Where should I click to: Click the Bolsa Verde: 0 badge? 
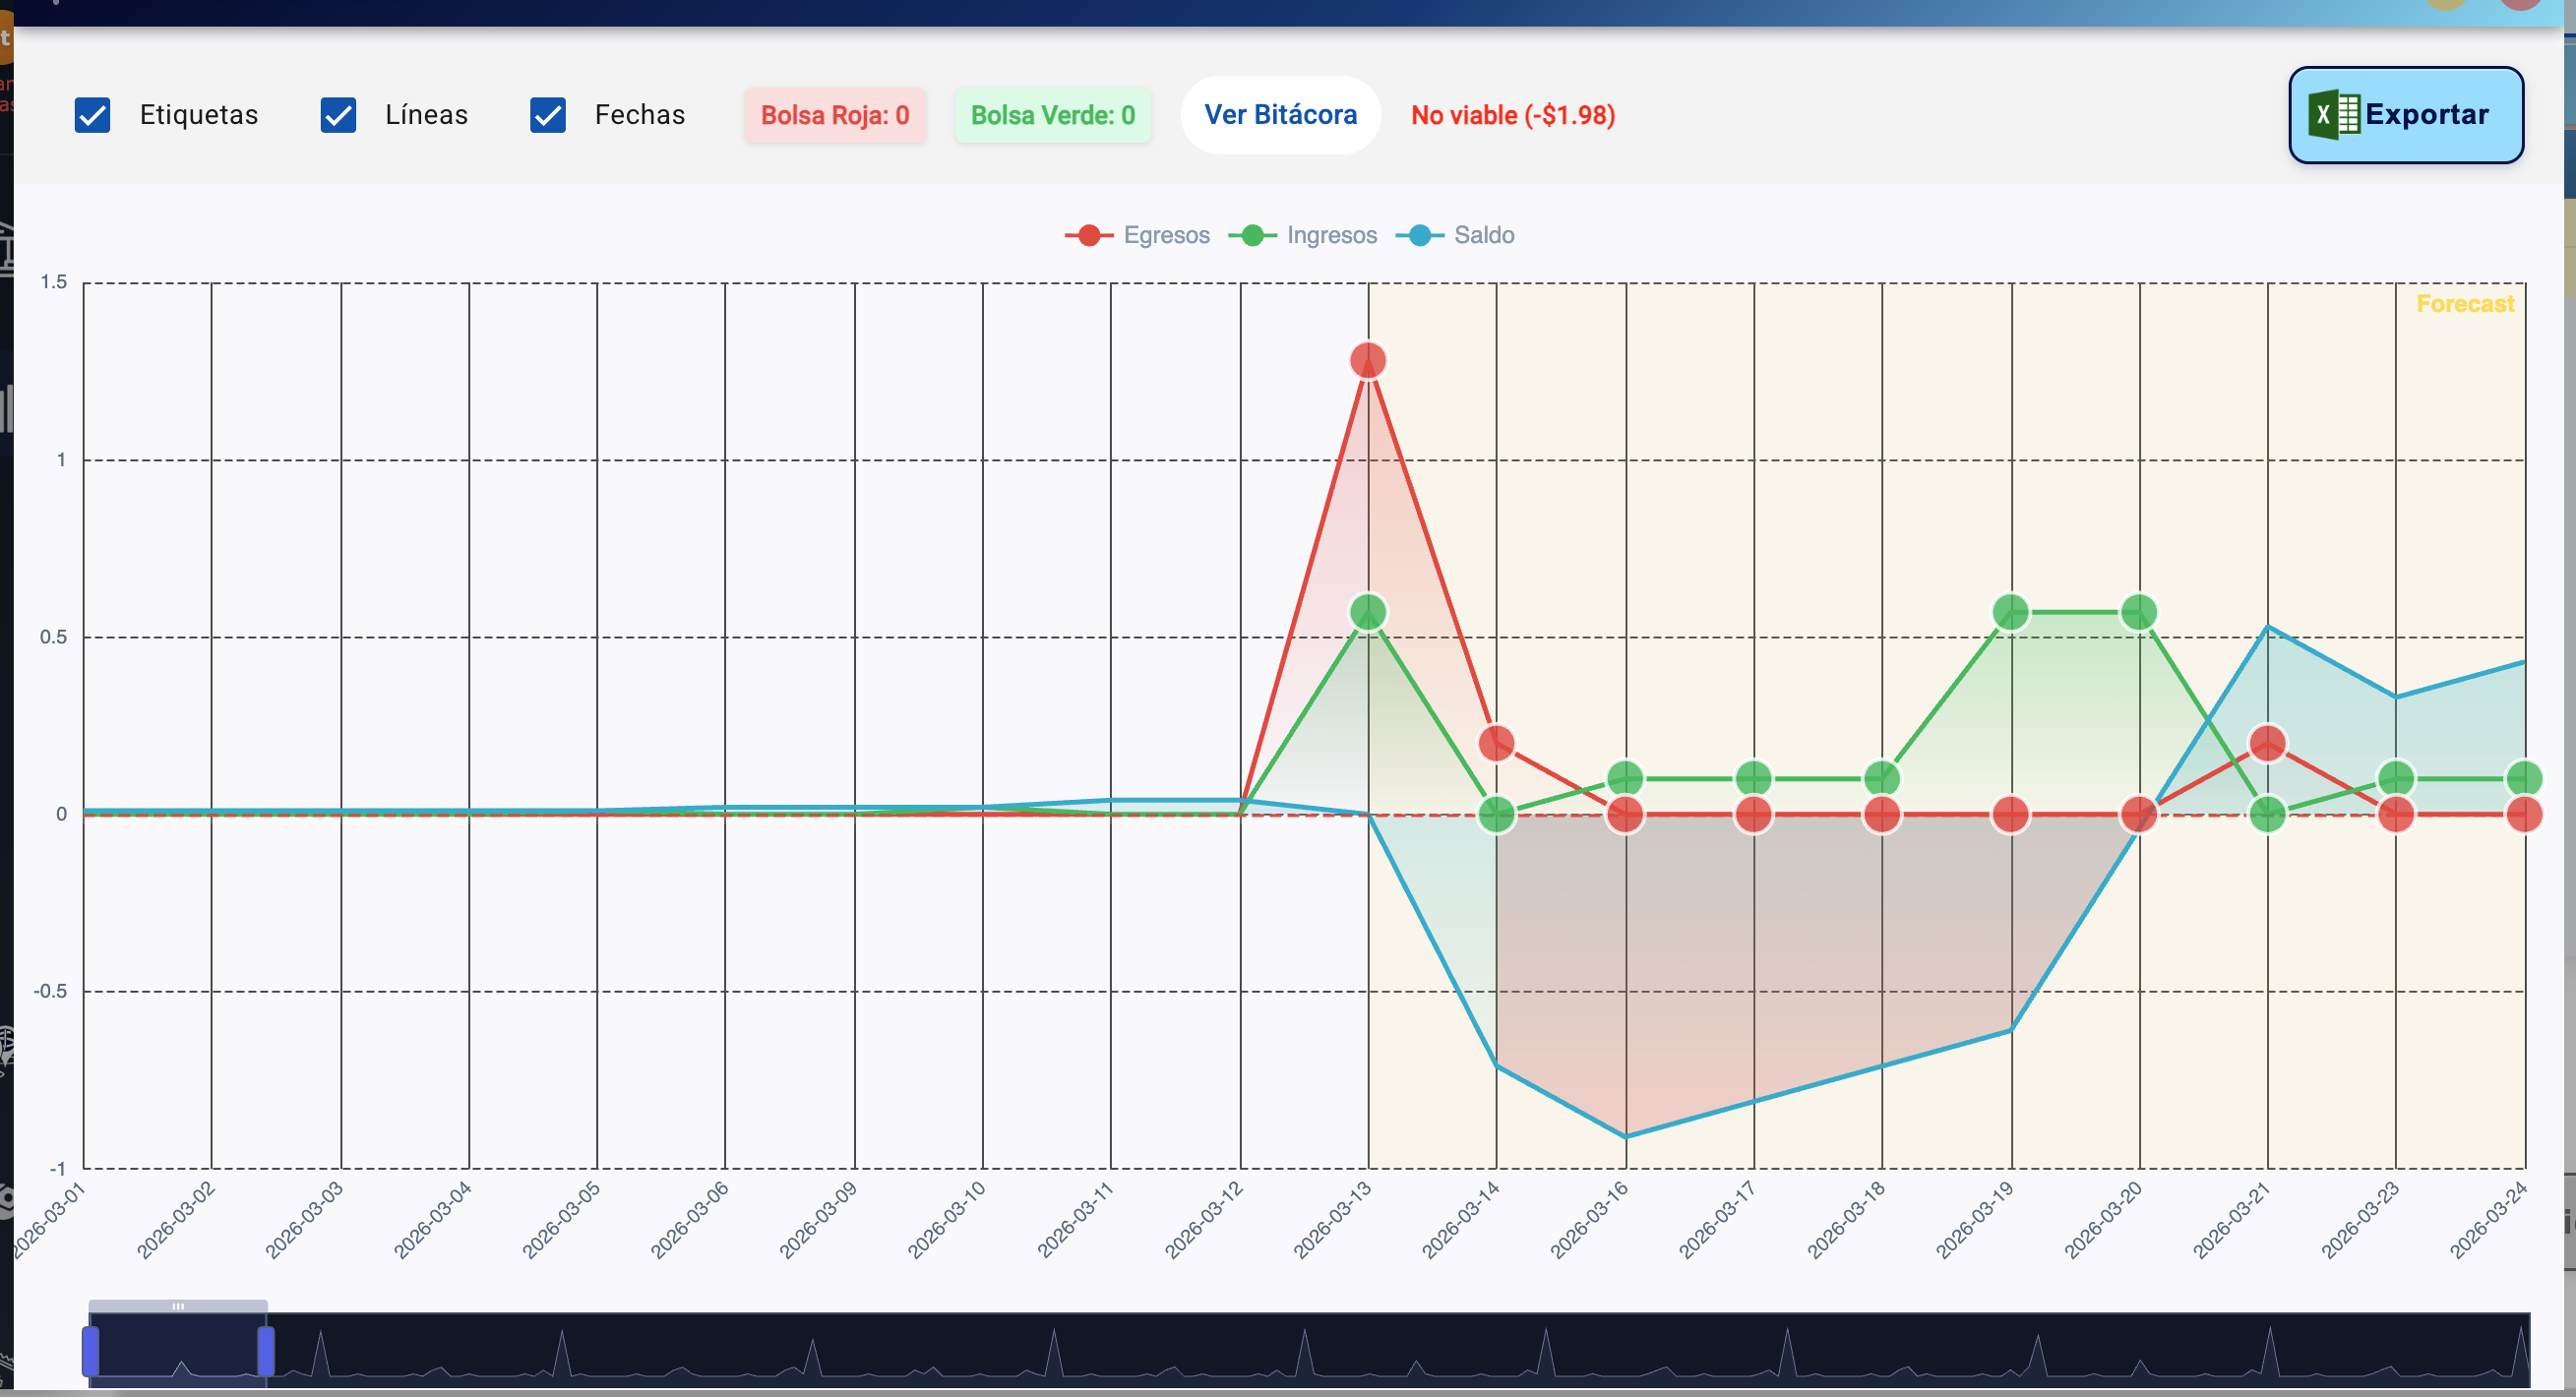[1052, 115]
